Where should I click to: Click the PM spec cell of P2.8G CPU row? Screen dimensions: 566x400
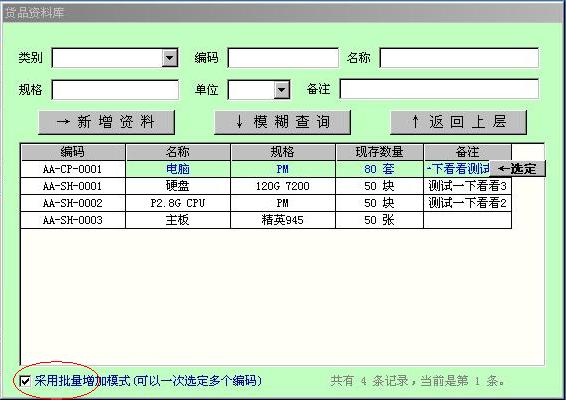pyautogui.click(x=283, y=203)
